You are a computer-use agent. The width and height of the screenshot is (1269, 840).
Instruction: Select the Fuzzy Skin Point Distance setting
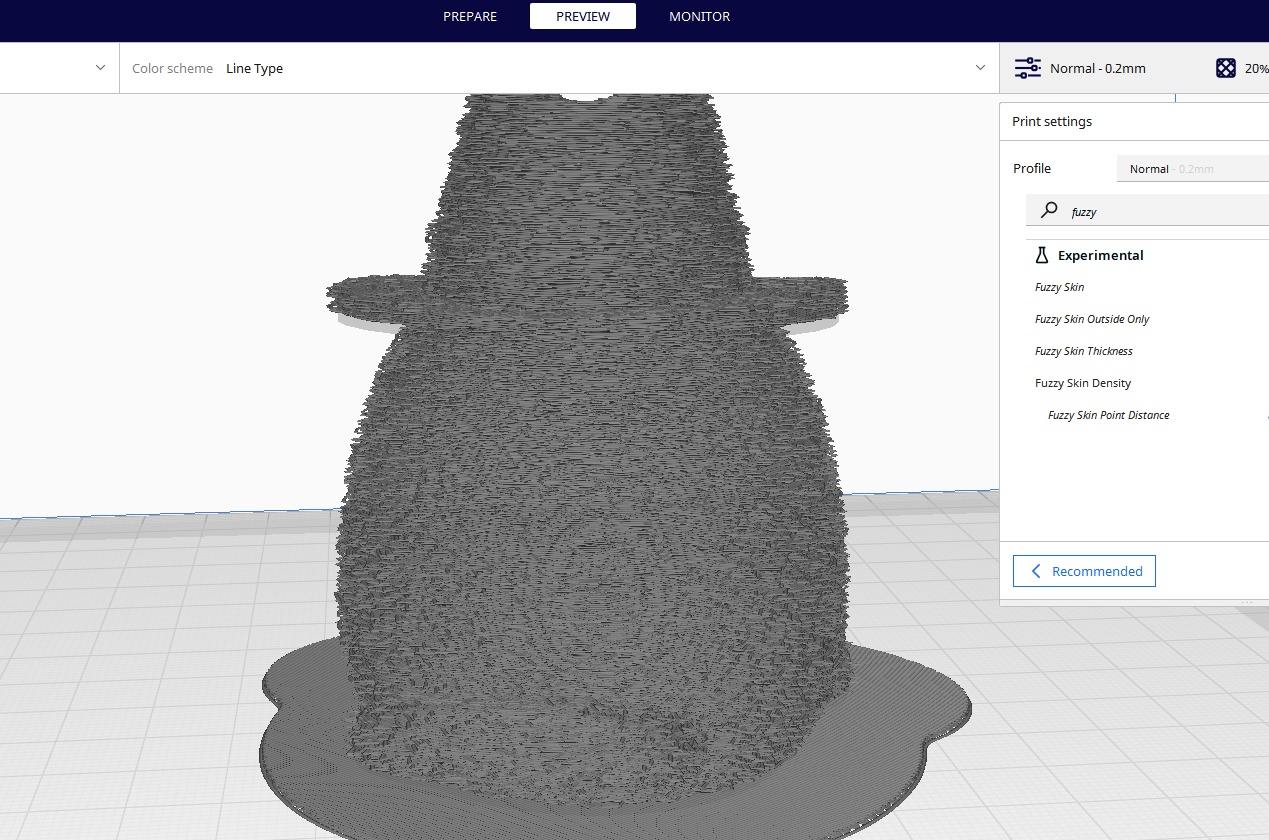pyautogui.click(x=1108, y=415)
